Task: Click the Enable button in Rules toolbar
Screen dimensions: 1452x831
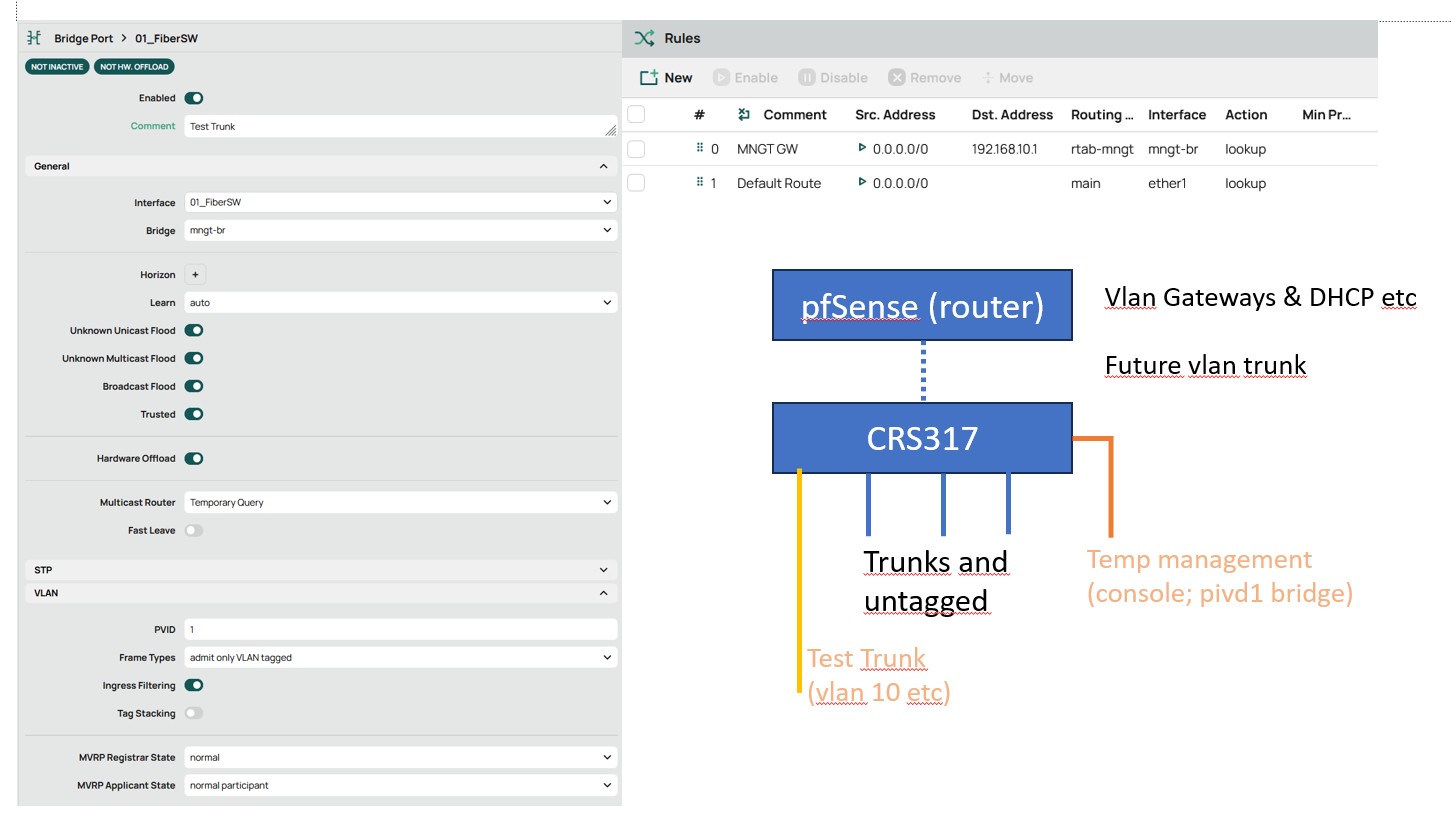Action: [x=746, y=77]
